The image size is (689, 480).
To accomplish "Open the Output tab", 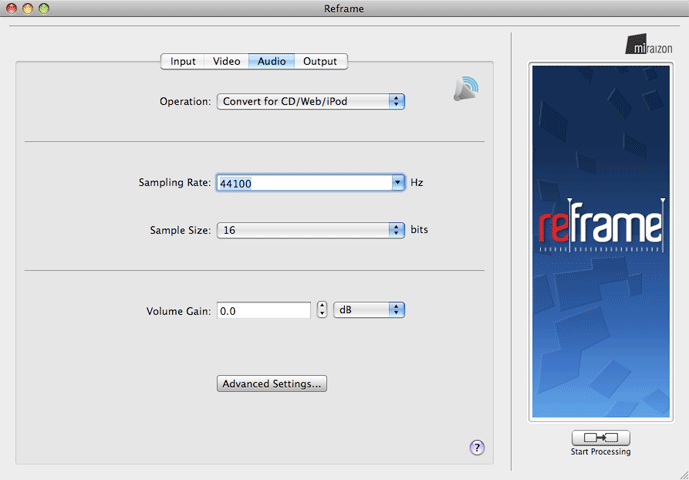I will coord(320,61).
